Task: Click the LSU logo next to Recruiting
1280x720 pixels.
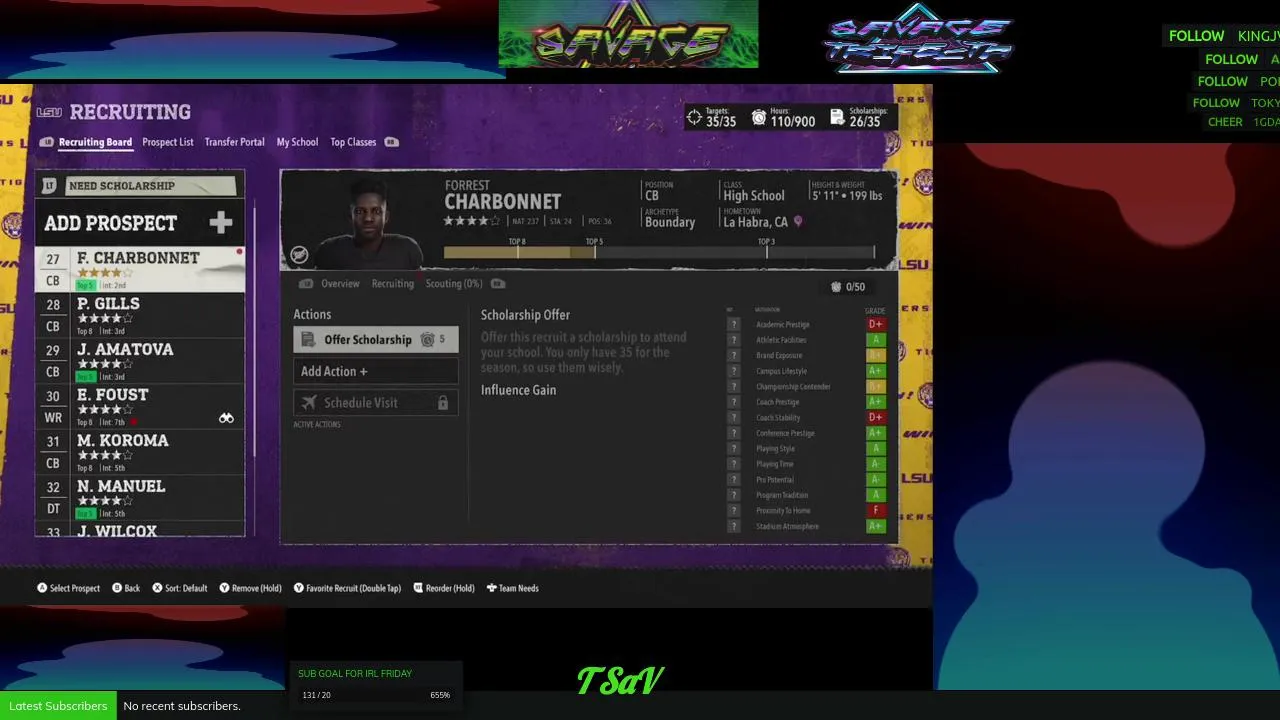Action: pos(49,112)
